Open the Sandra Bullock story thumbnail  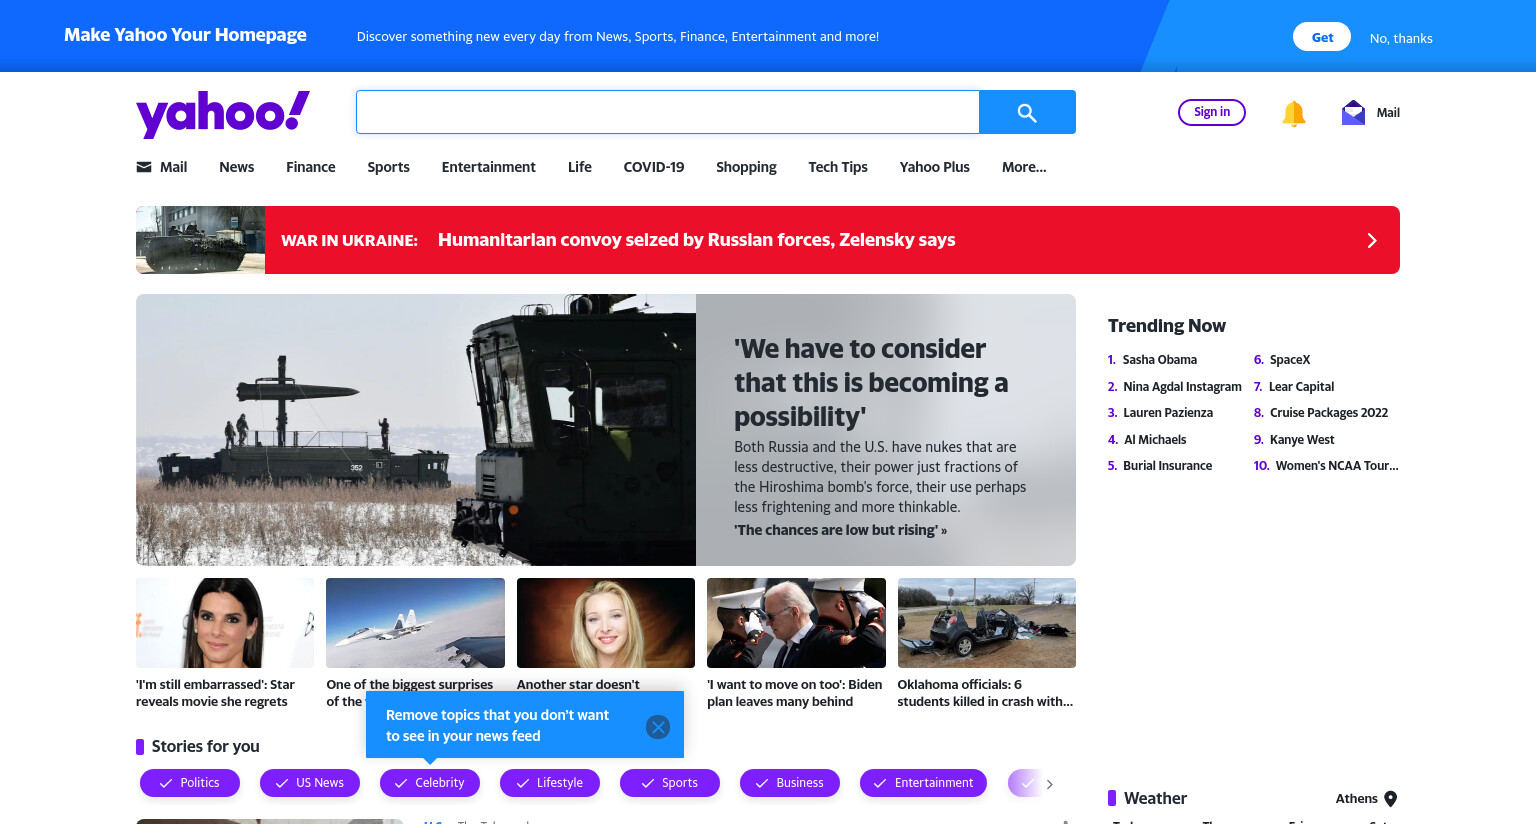[x=225, y=623]
